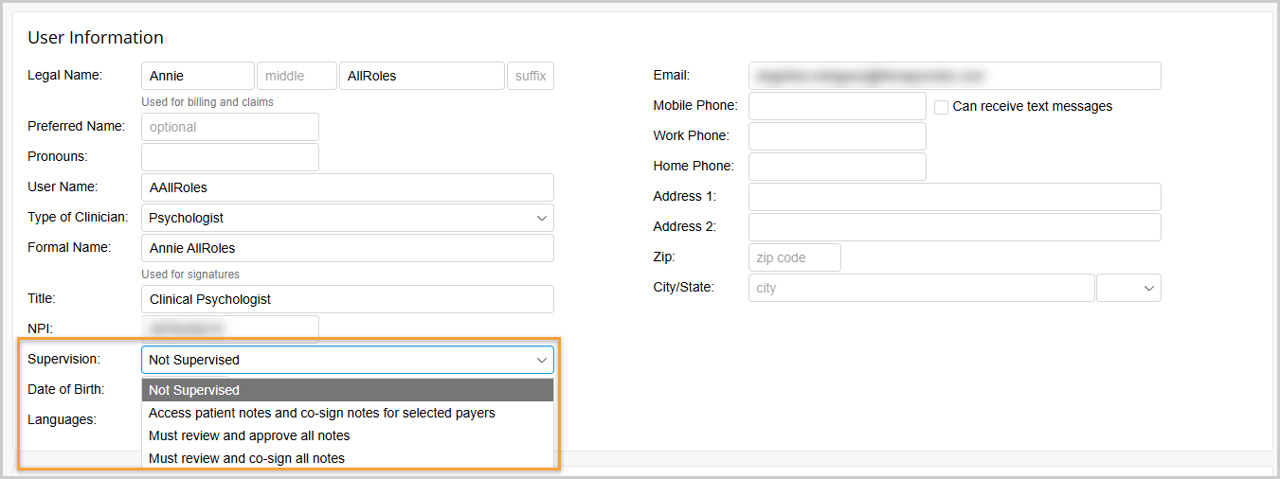The width and height of the screenshot is (1280, 479).
Task: Focus the Address 1 field
Action: 954,197
